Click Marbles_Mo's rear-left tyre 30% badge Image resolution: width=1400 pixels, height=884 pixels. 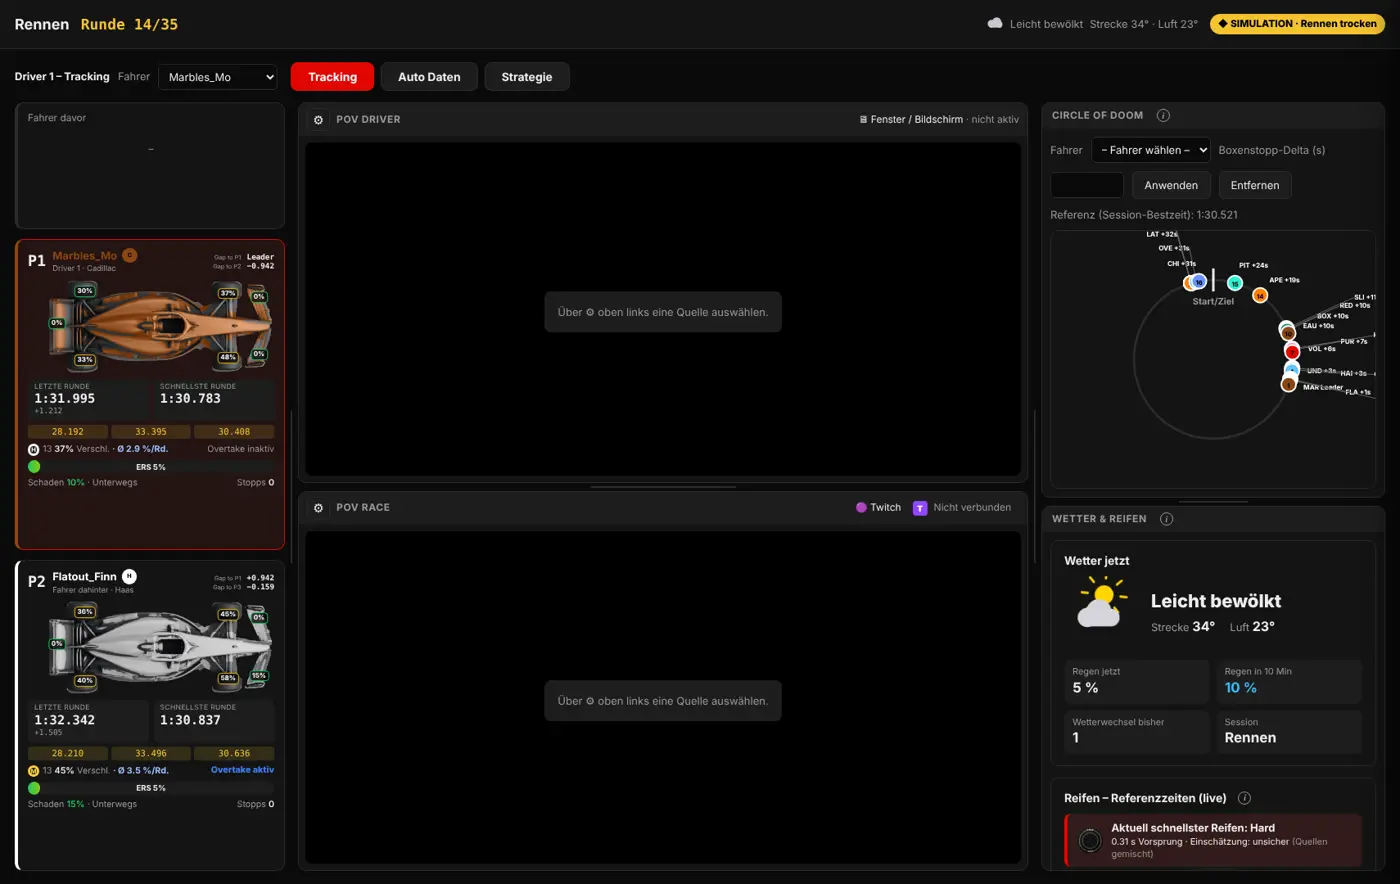[x=85, y=291]
